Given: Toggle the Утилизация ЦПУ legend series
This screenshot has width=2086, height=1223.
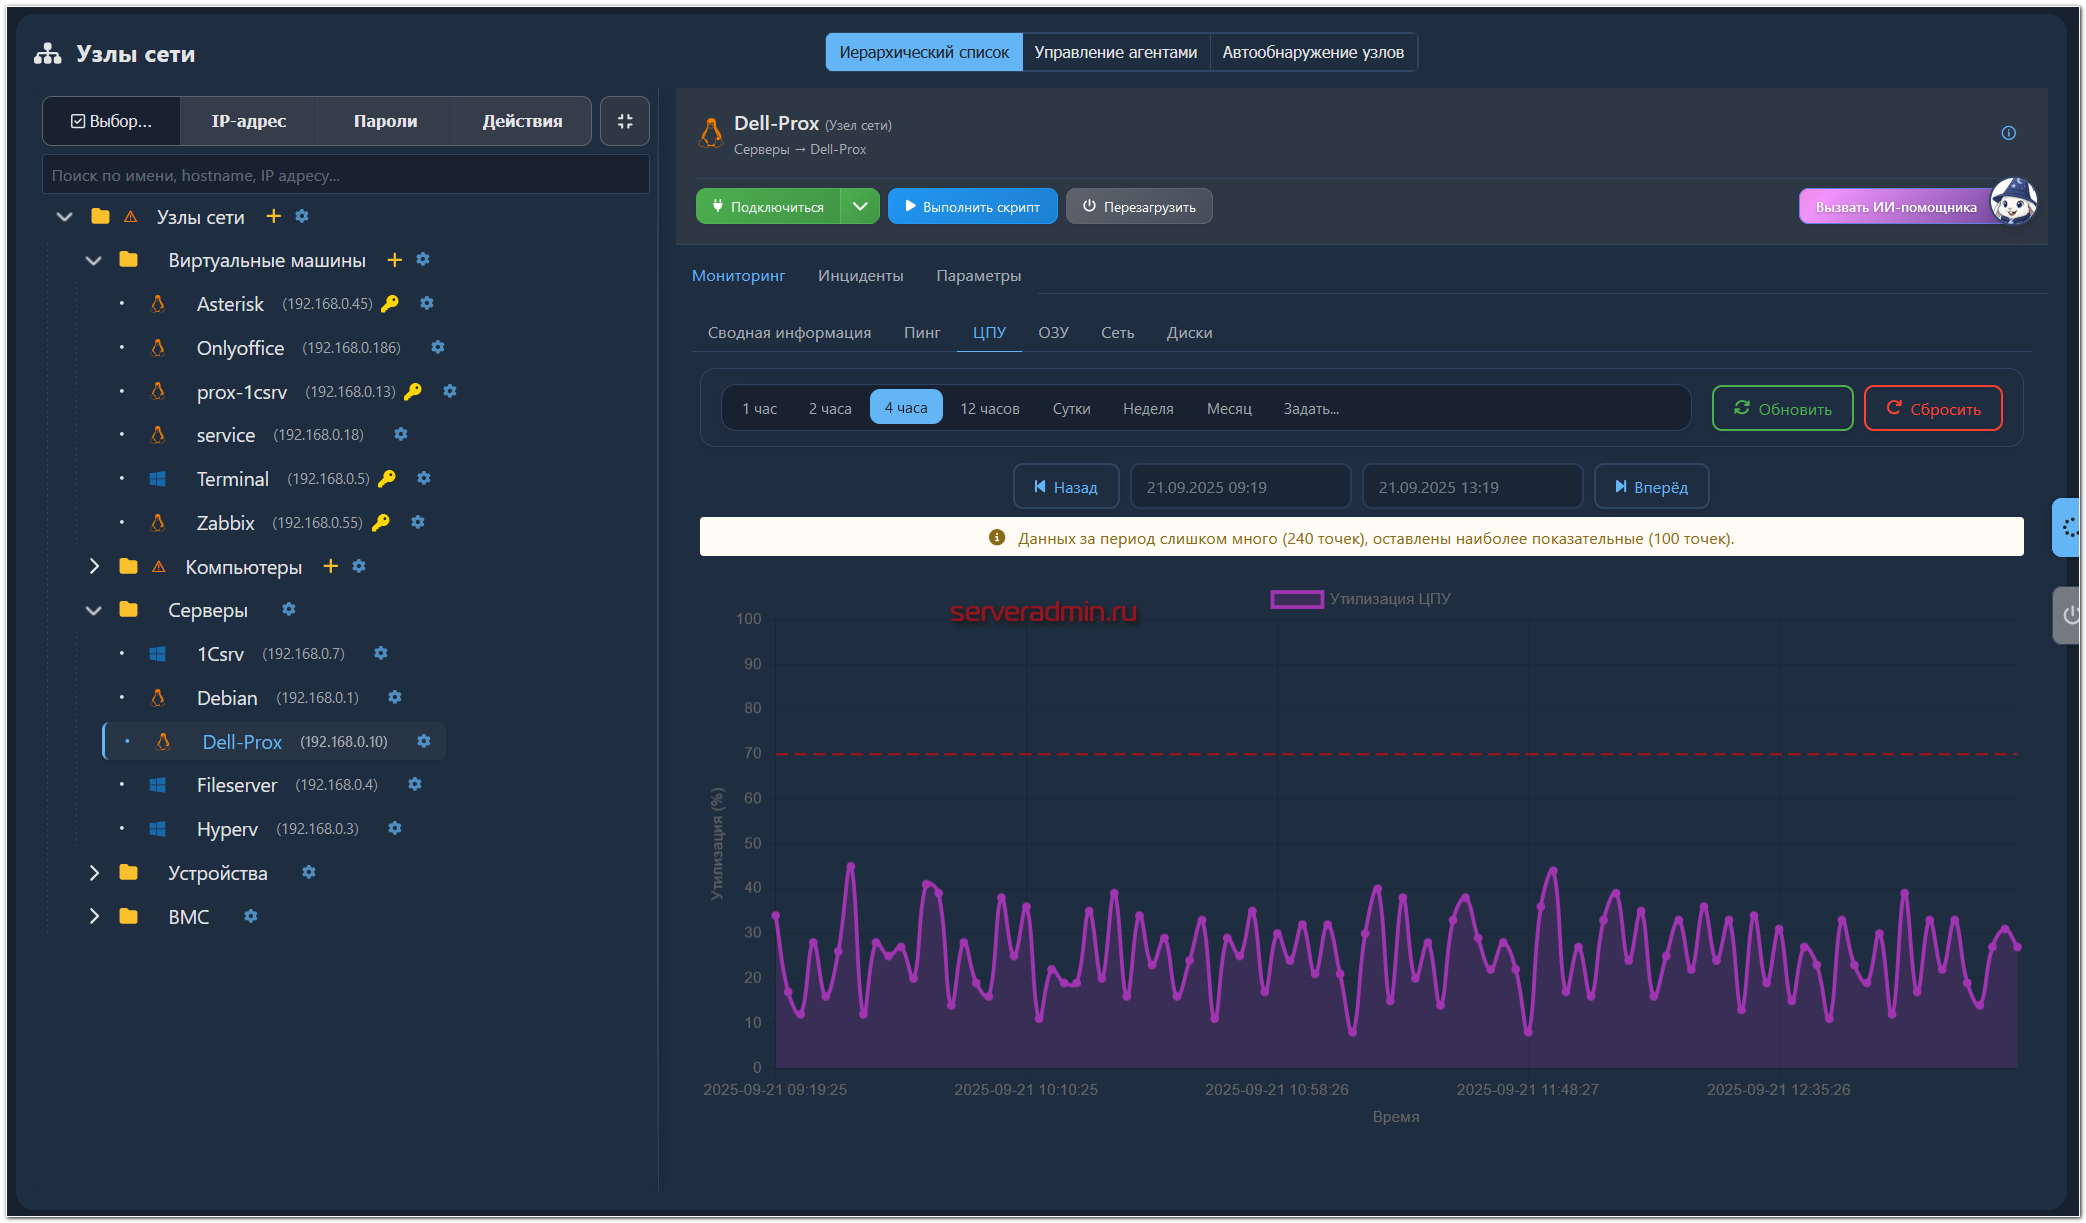Looking at the screenshot, I should (x=1360, y=599).
